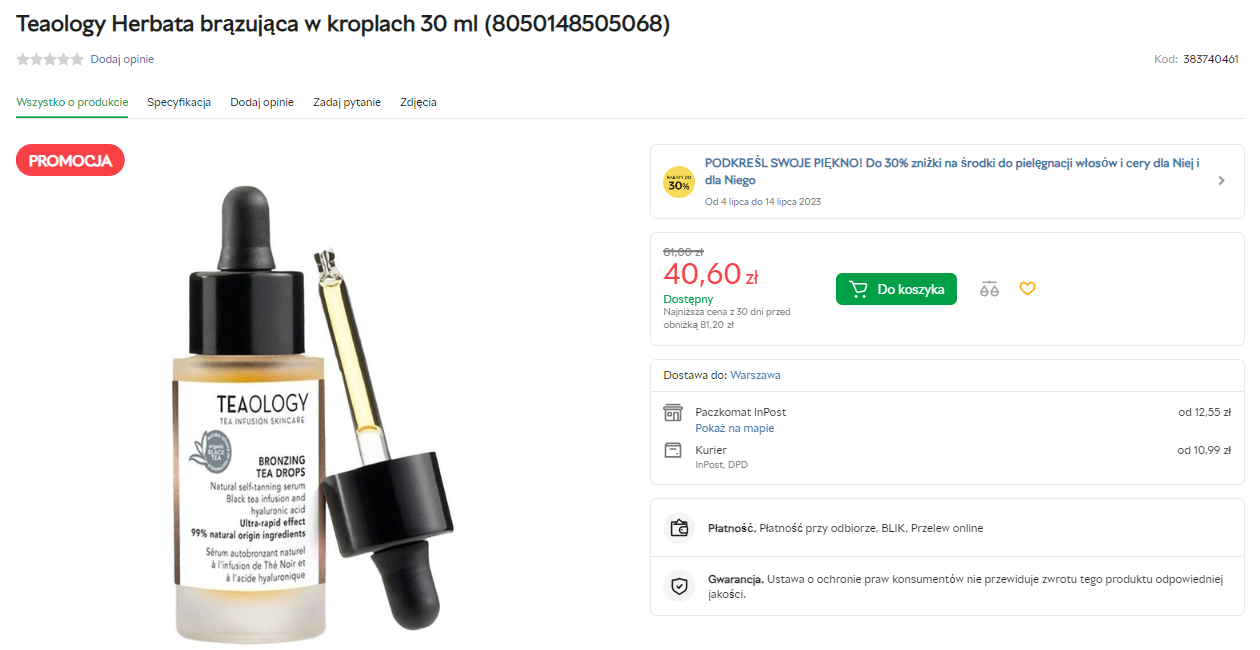This screenshot has width=1260, height=650.
Task: Click Dodaj opinie link beside stars
Action: 122,59
